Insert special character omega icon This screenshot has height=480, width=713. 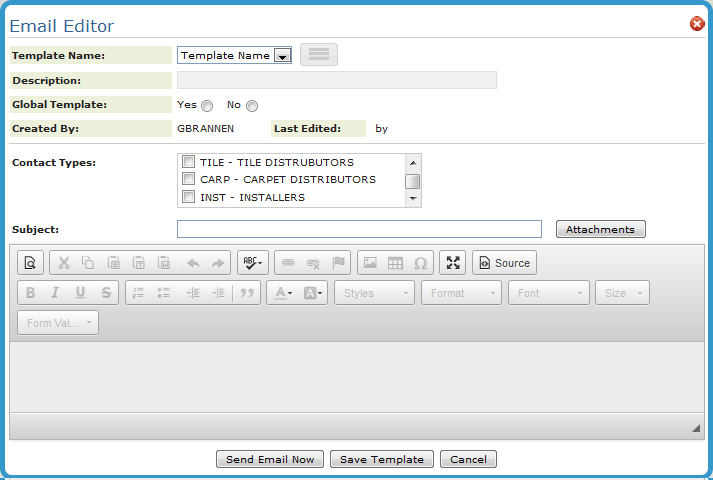pos(420,263)
